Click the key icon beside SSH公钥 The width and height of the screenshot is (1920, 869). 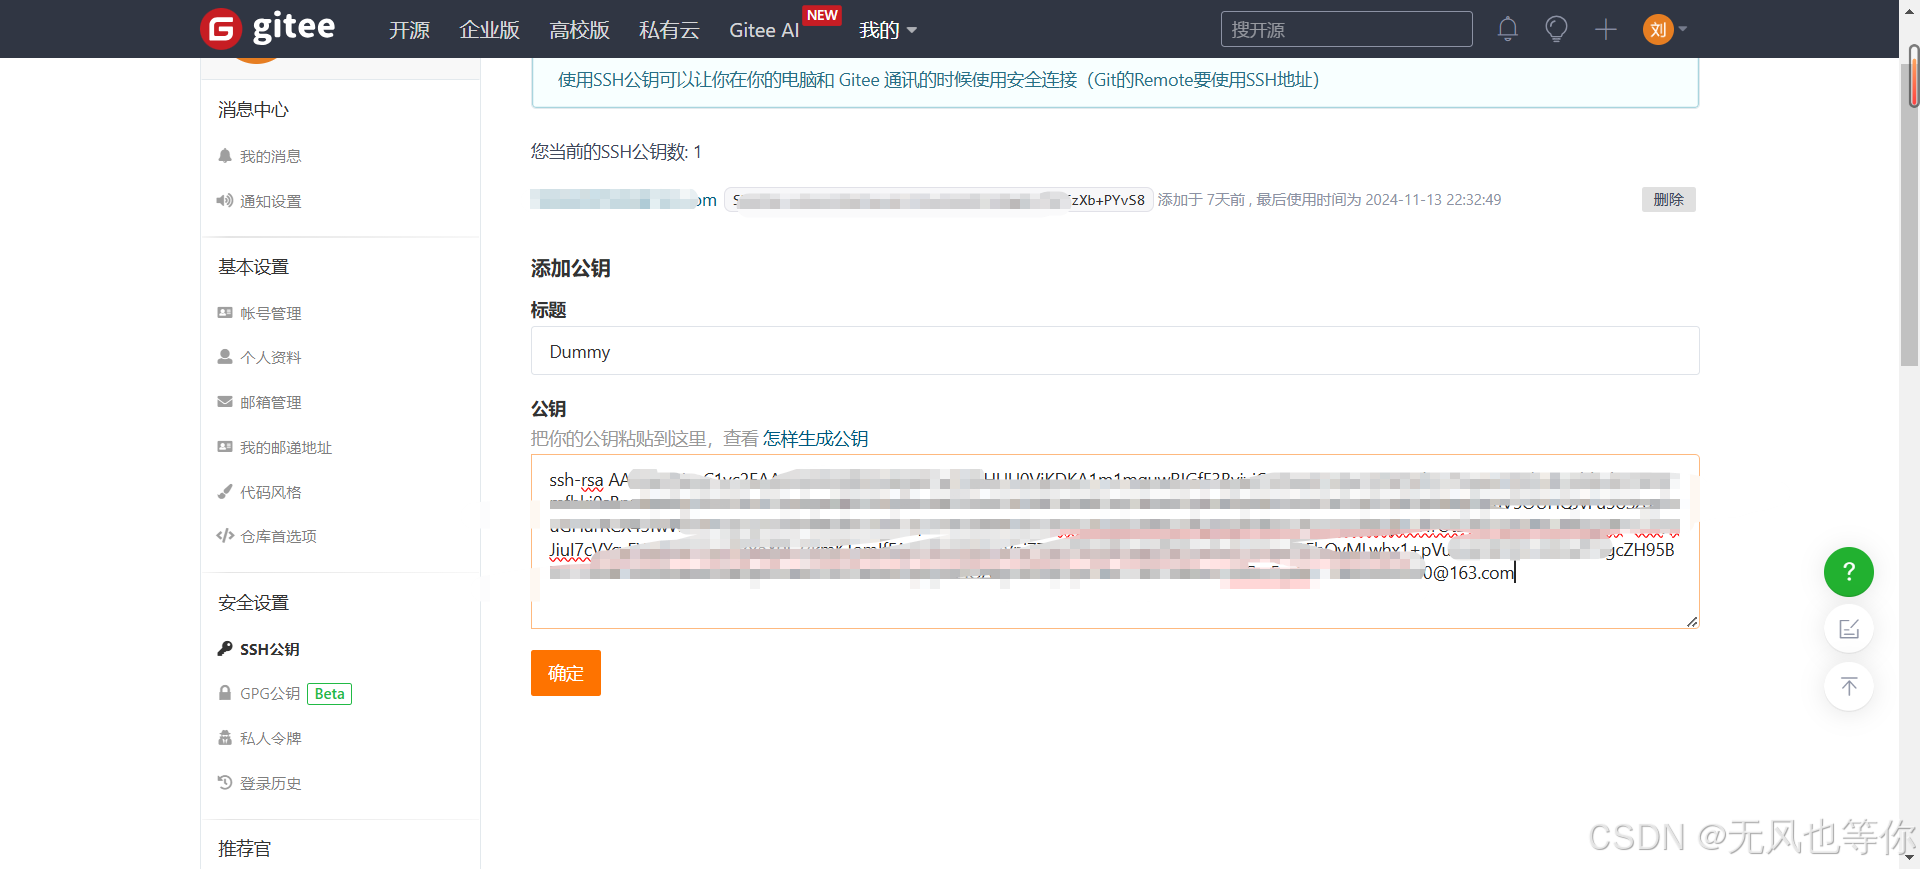[225, 648]
